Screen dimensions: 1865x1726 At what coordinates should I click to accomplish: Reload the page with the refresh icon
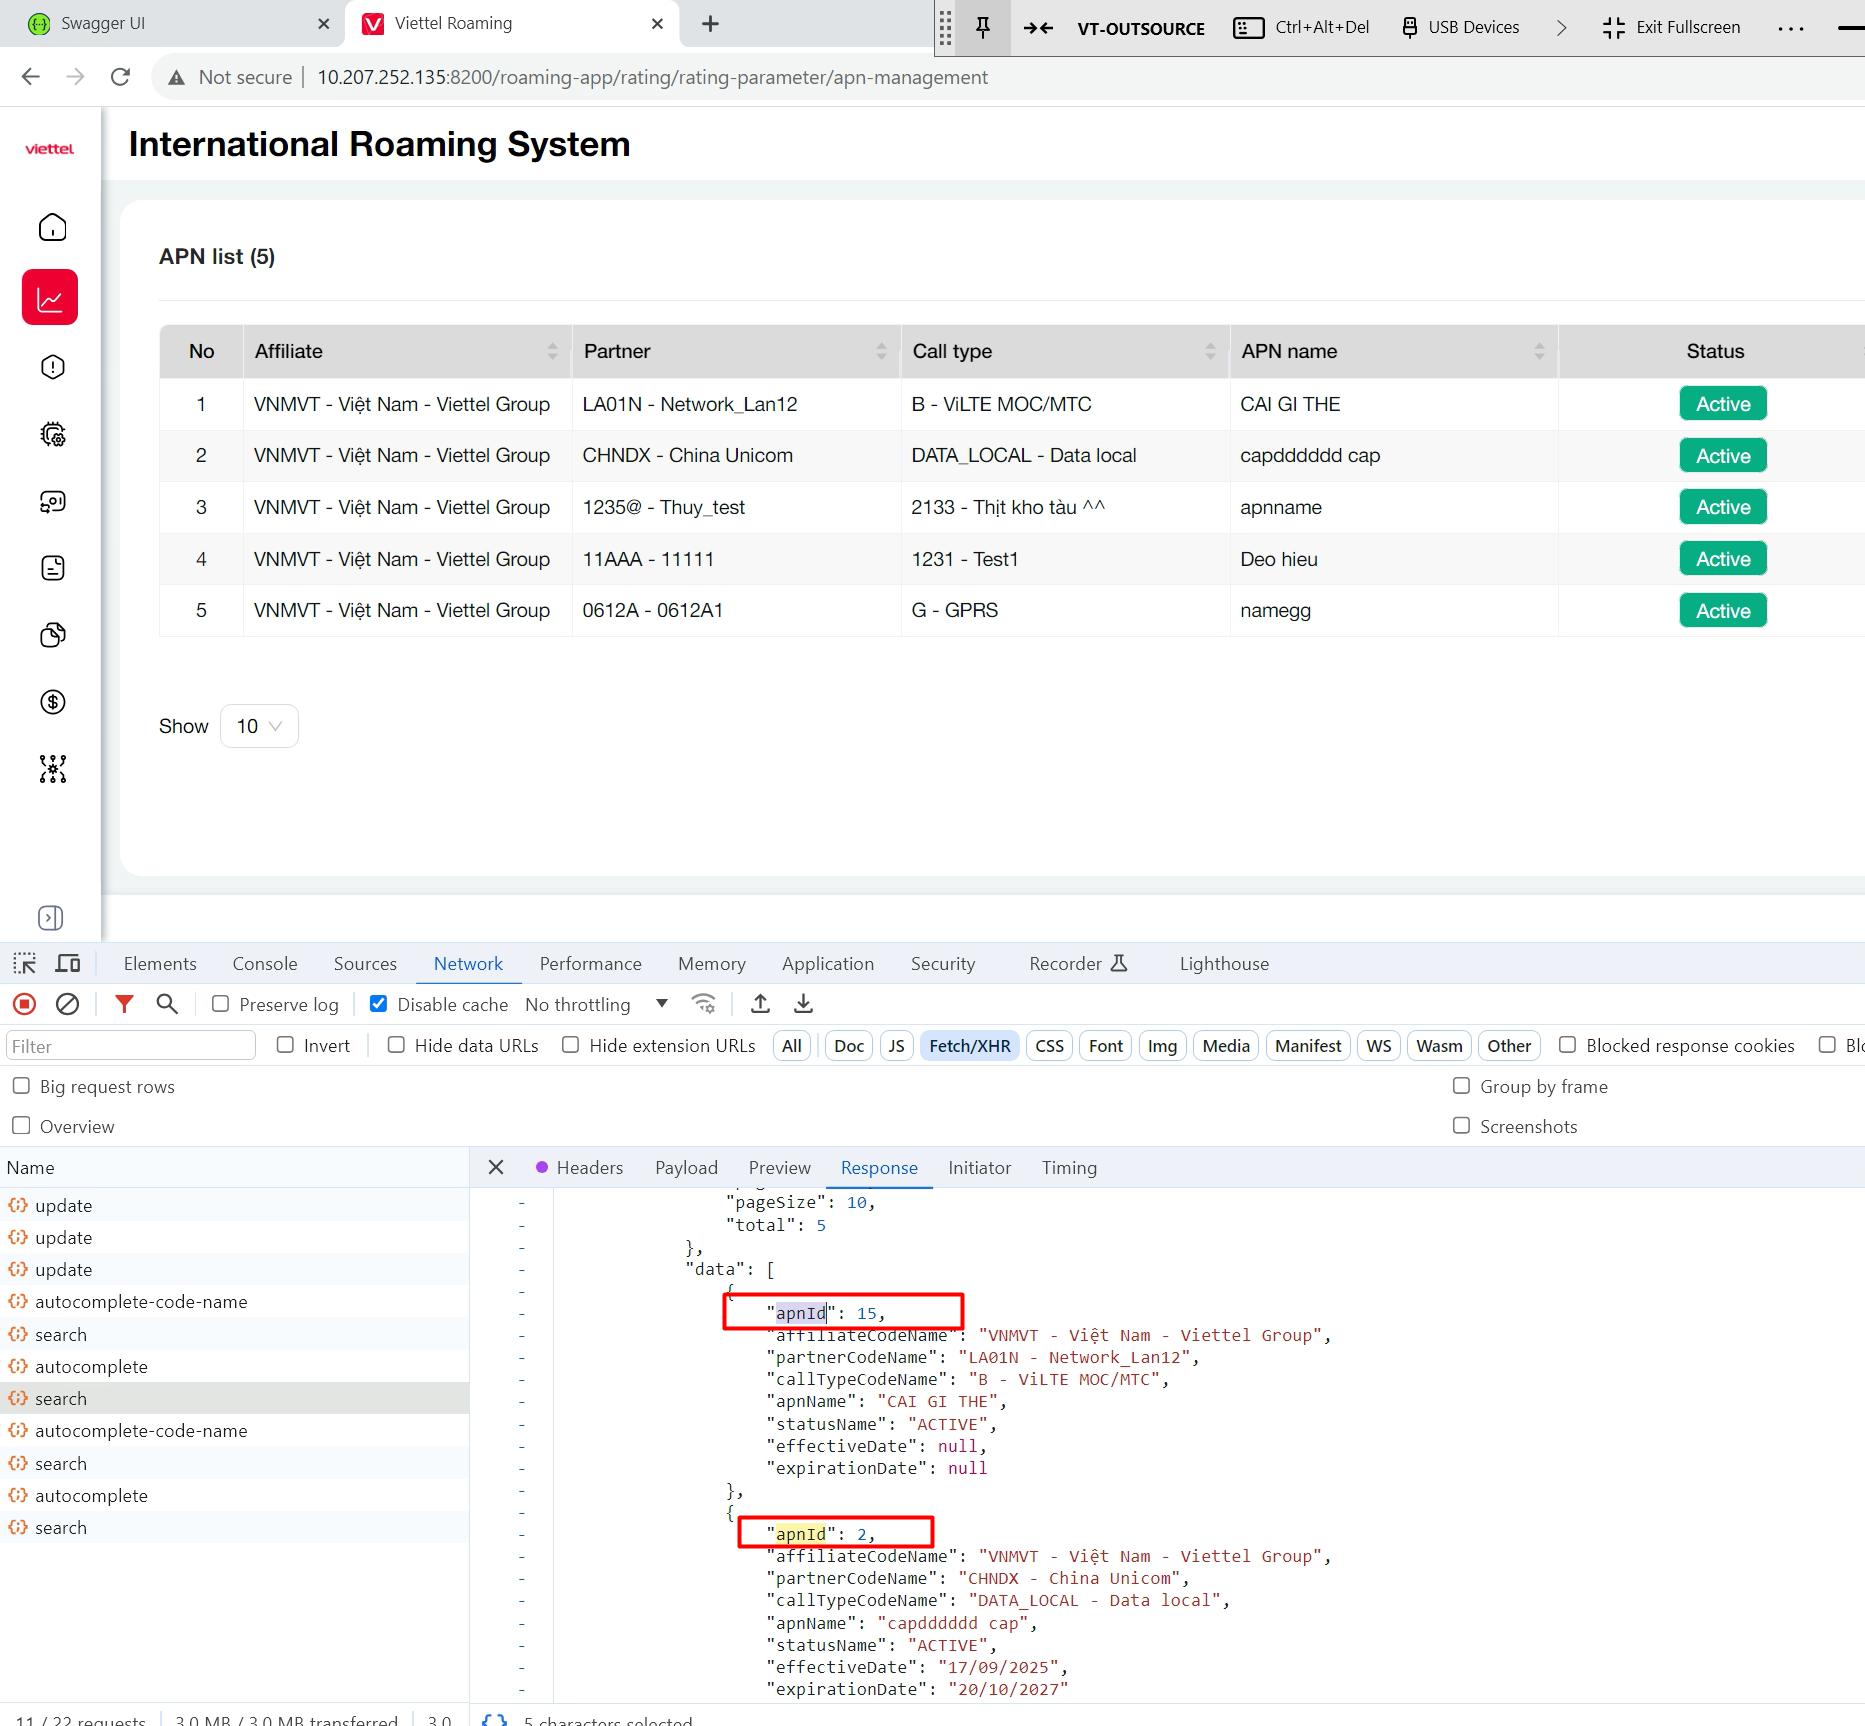pos(120,77)
